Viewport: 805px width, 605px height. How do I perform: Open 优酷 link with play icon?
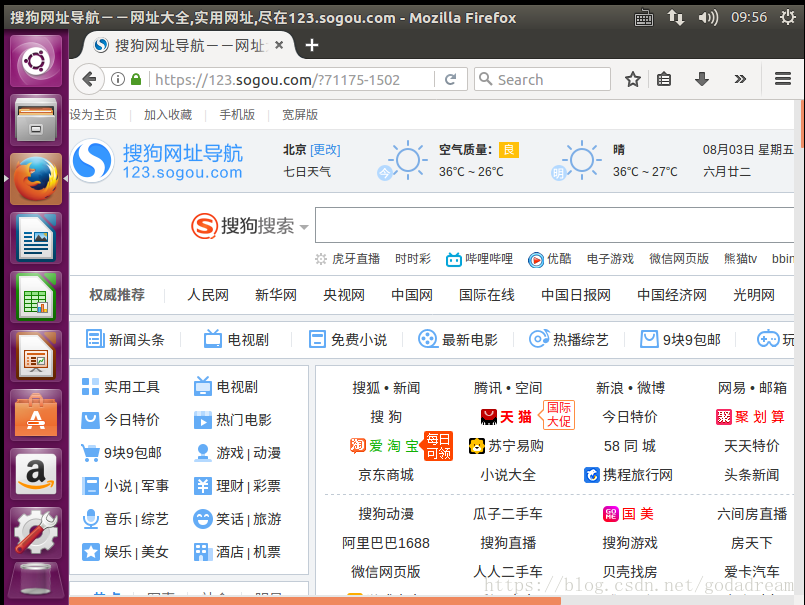point(550,259)
